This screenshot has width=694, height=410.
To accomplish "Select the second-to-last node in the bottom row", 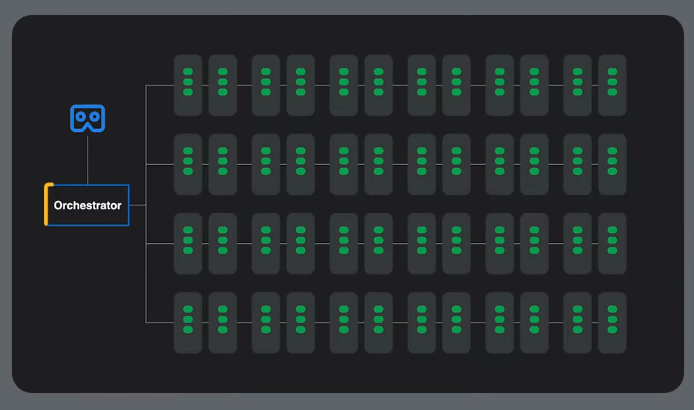I will point(578,322).
